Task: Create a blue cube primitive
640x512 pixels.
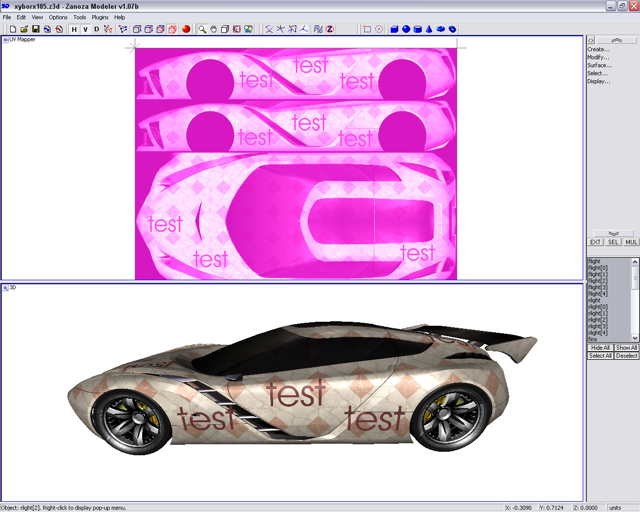Action: pyautogui.click(x=394, y=29)
